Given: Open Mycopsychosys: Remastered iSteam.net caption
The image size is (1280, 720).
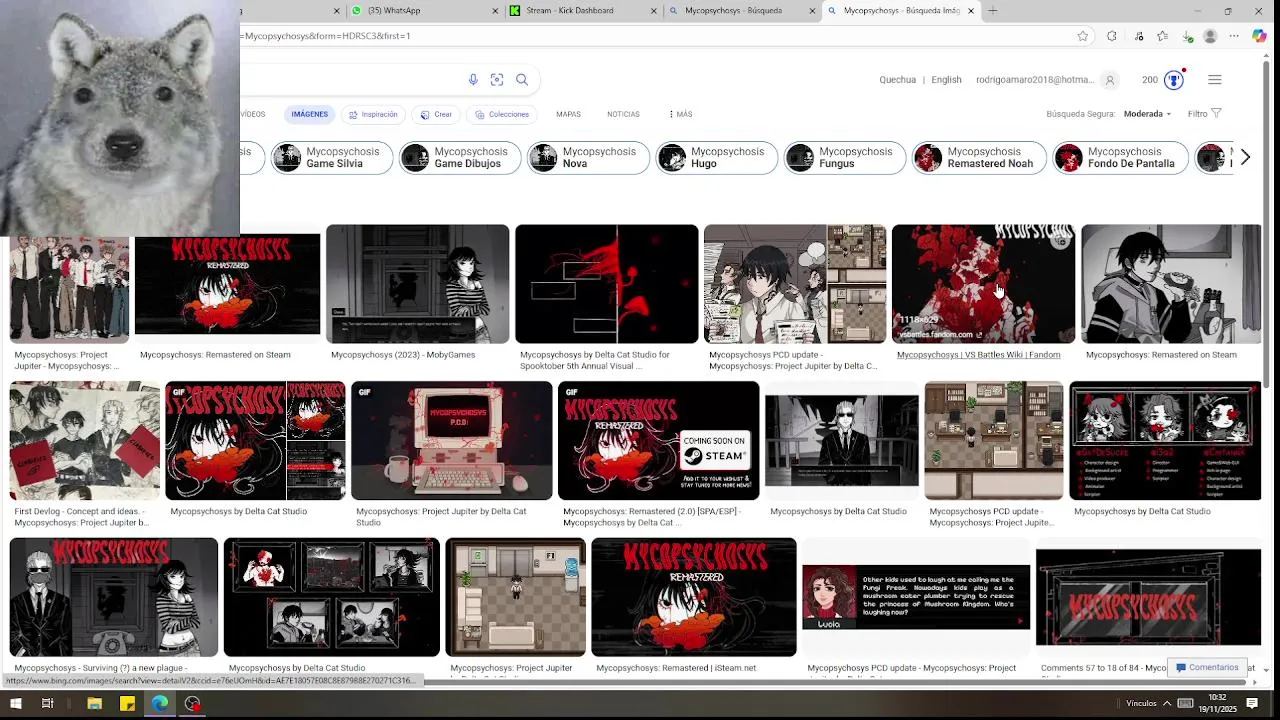Looking at the screenshot, I should pyautogui.click(x=676, y=668).
